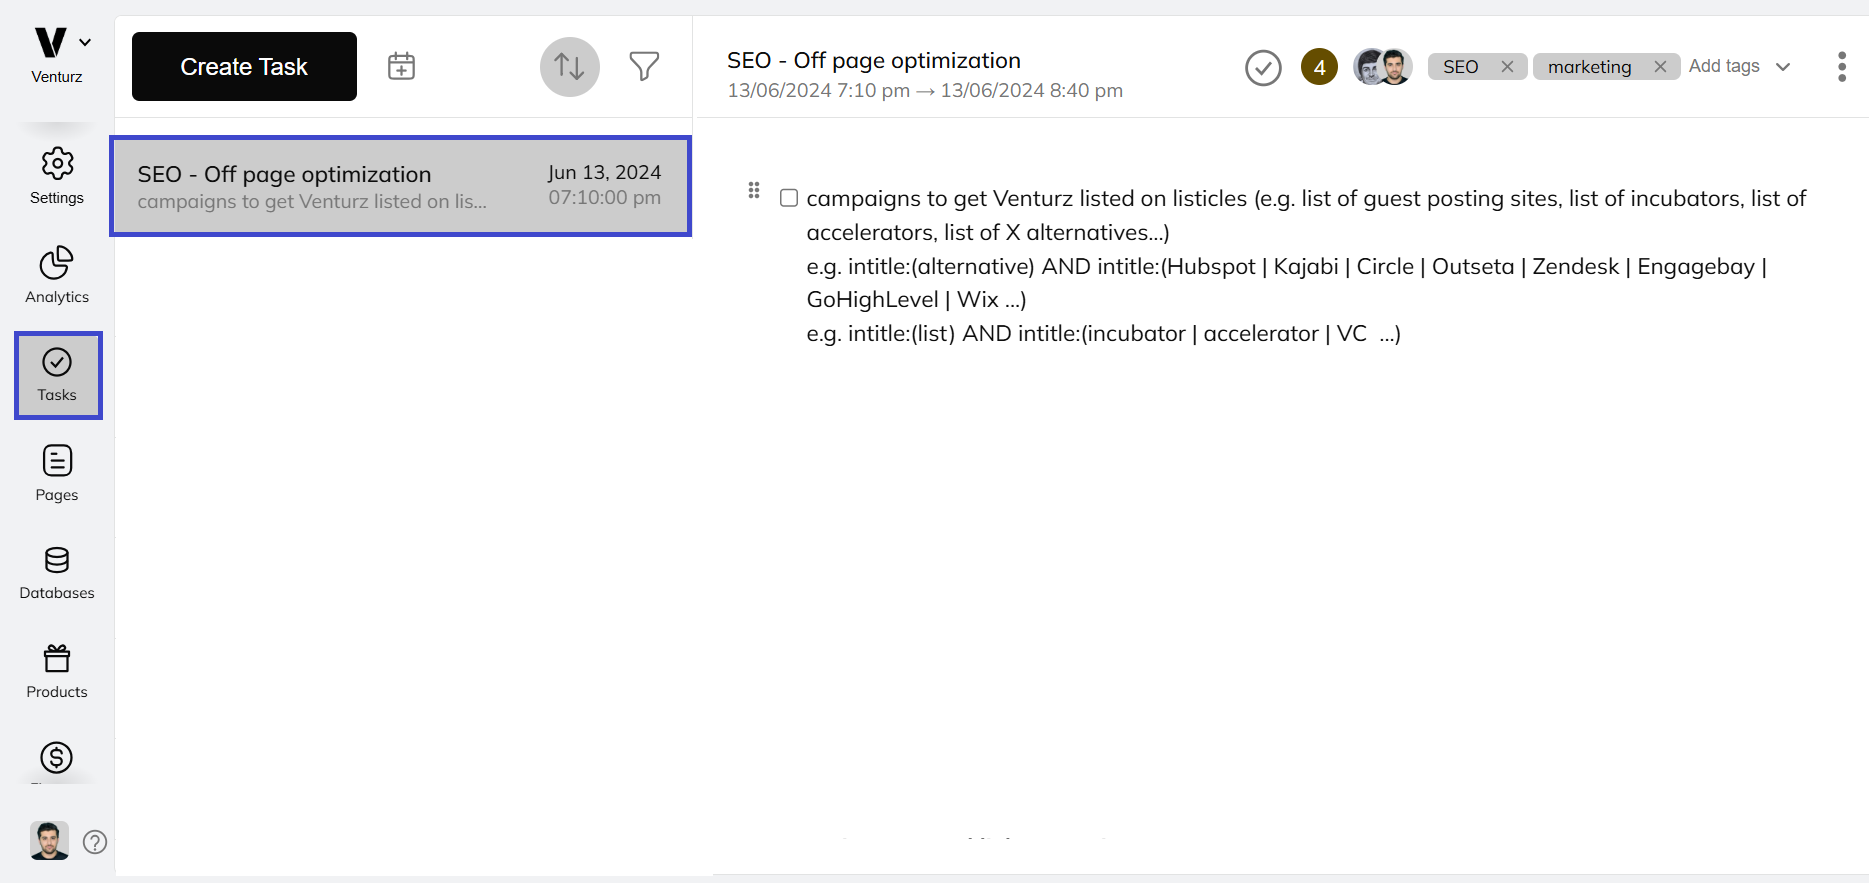Click the Add tags field
The image size is (1869, 883).
(1724, 66)
